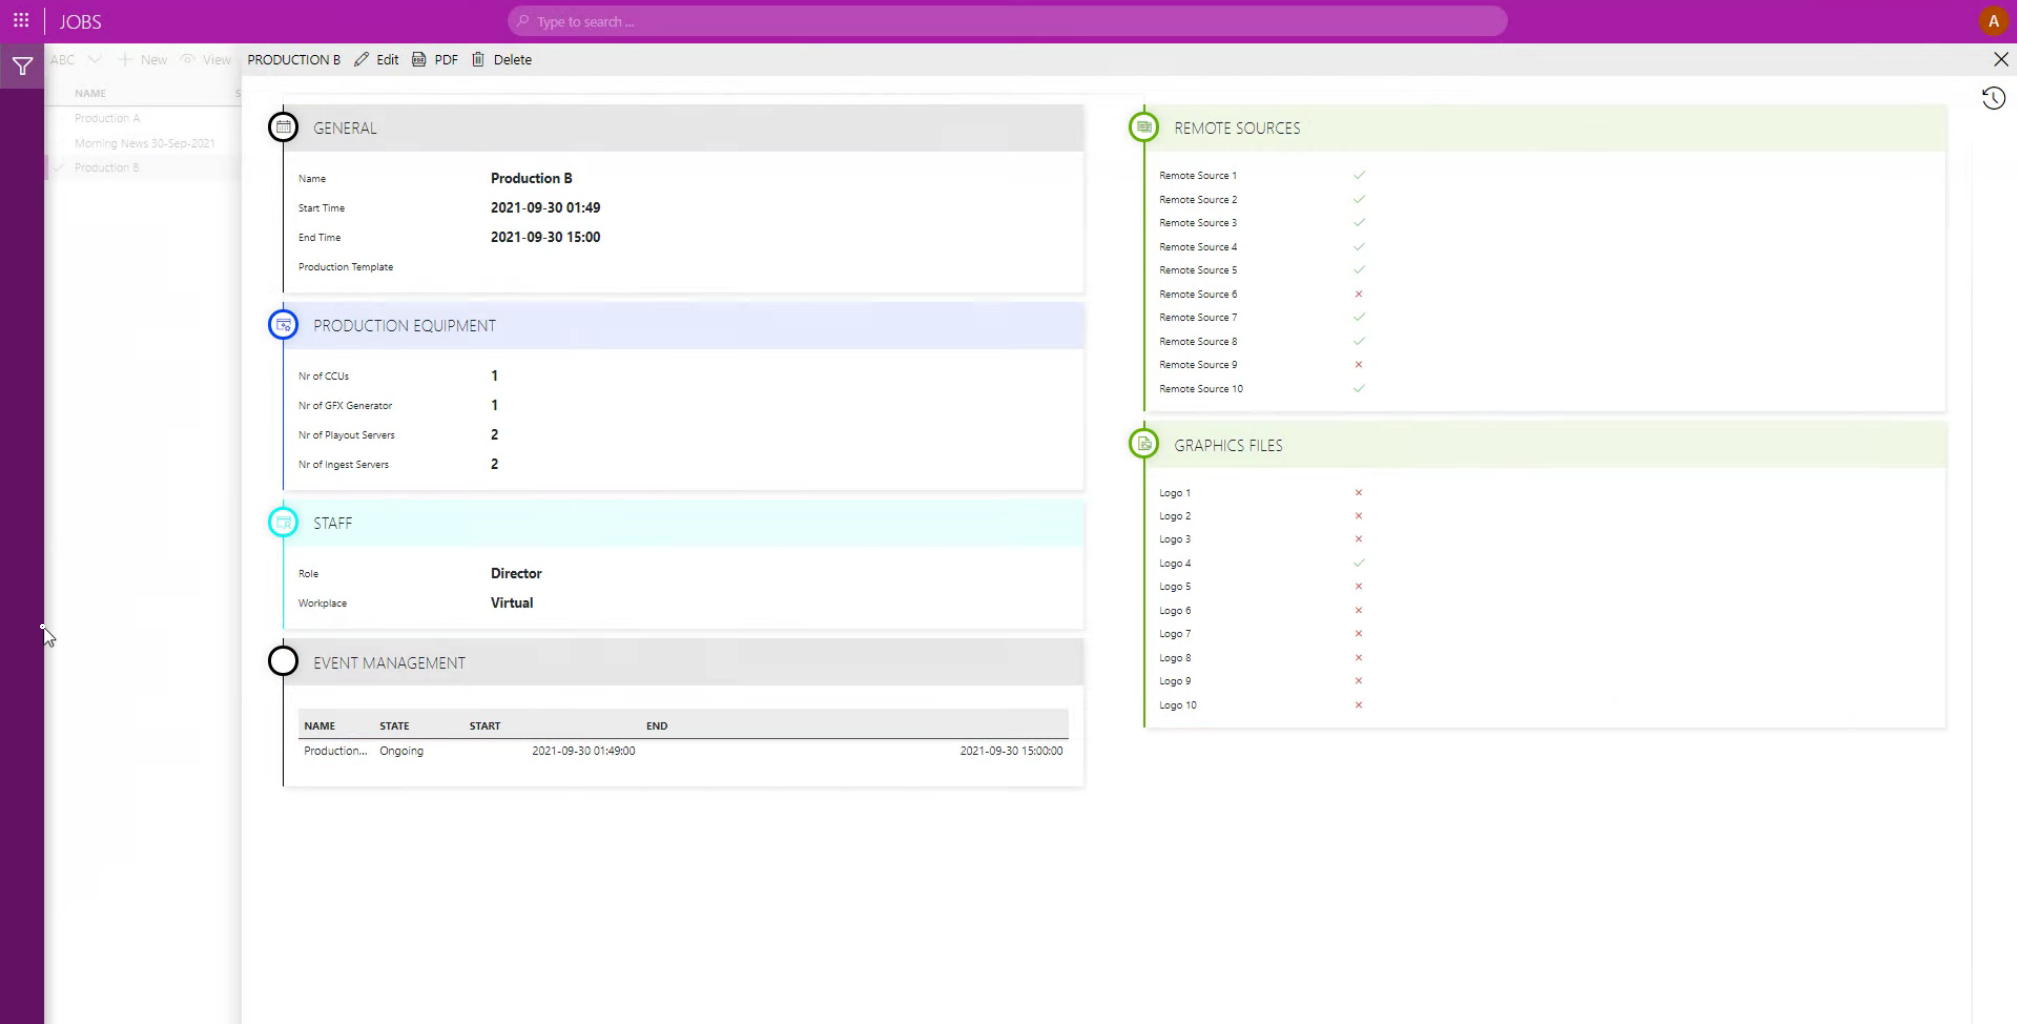The height and width of the screenshot is (1024, 2017).
Task: Click the Graphics Files section icon
Action: [x=1144, y=444]
